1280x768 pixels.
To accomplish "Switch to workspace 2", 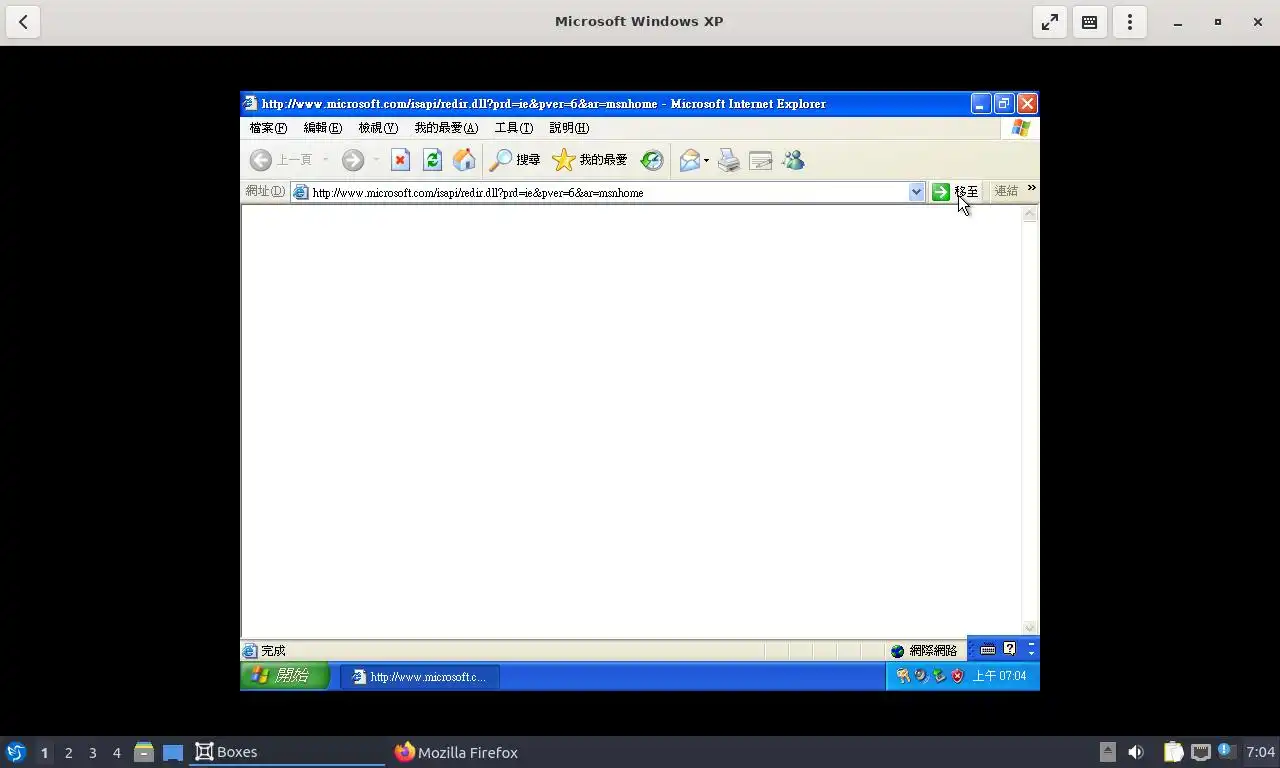I will [68, 752].
